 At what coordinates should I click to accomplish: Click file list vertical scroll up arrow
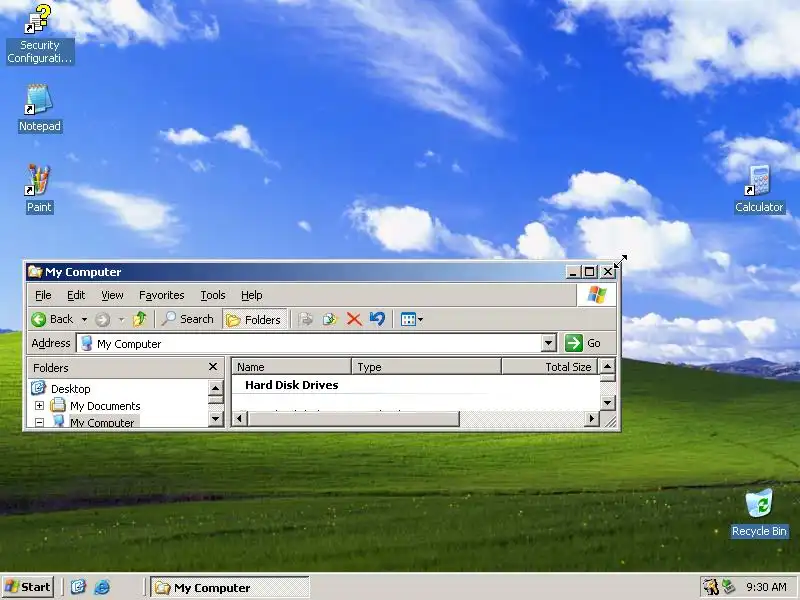click(607, 366)
